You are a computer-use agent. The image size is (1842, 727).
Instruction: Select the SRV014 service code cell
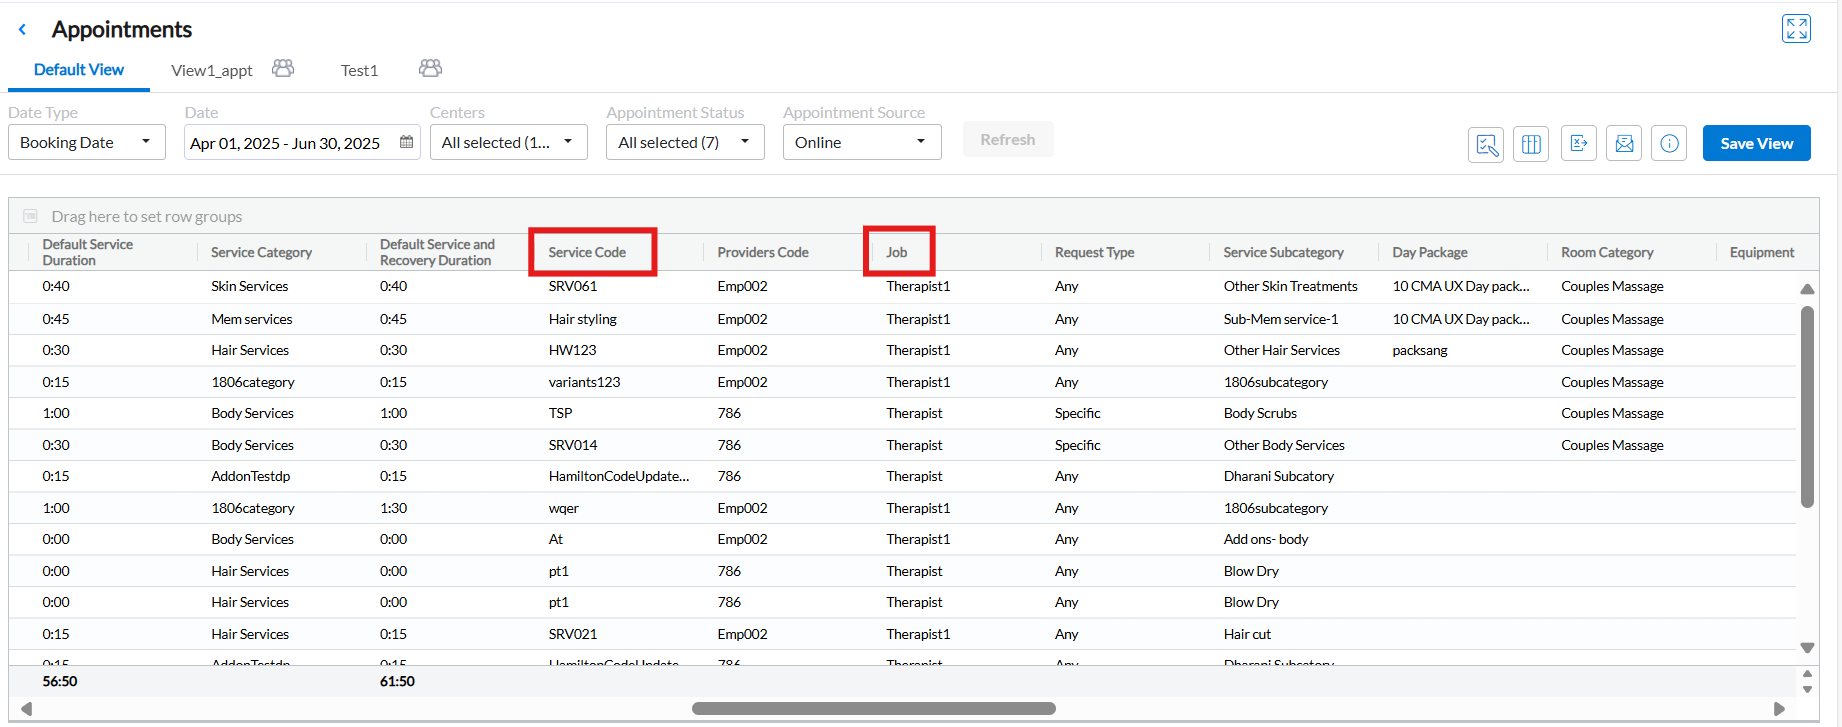pyautogui.click(x=573, y=445)
